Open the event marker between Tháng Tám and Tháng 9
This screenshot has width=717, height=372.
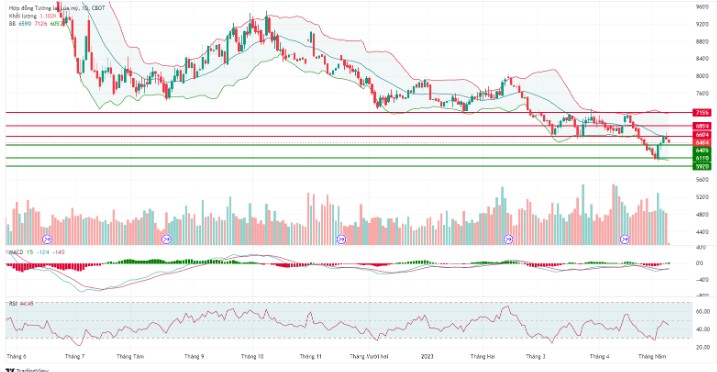pyautogui.click(x=167, y=239)
